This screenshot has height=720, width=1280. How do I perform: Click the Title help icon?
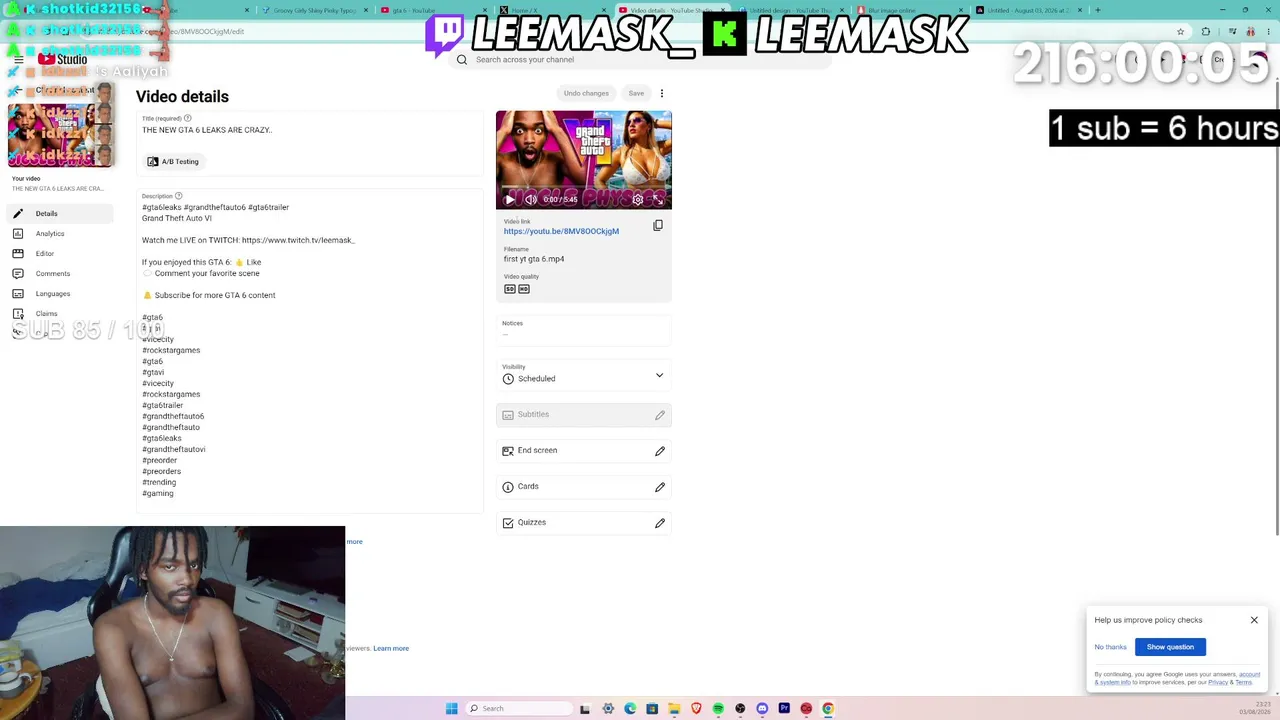[x=187, y=118]
